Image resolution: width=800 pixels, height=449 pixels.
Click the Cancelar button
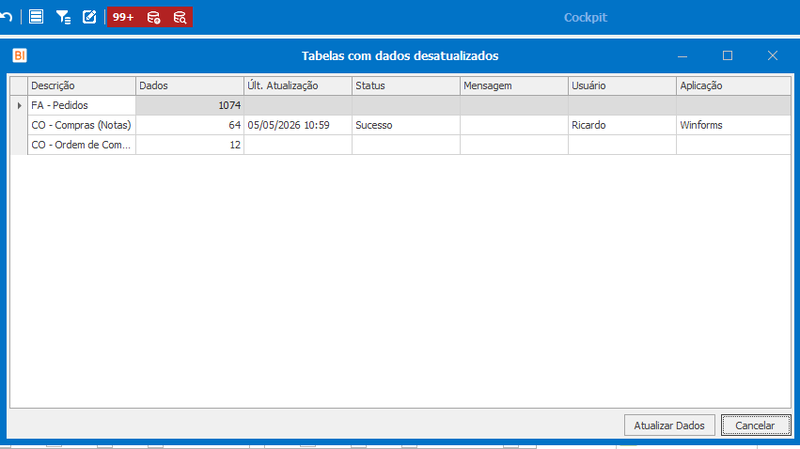coord(755,426)
